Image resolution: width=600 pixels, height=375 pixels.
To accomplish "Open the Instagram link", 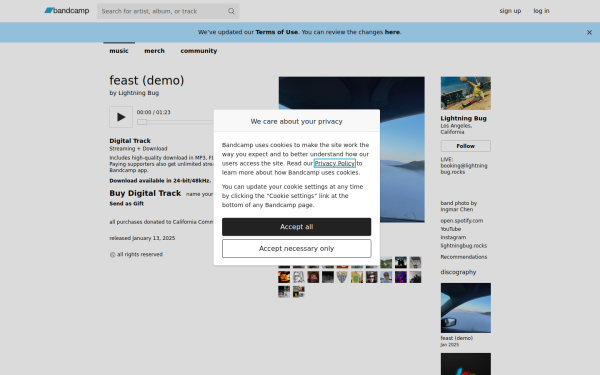I will coord(453,237).
